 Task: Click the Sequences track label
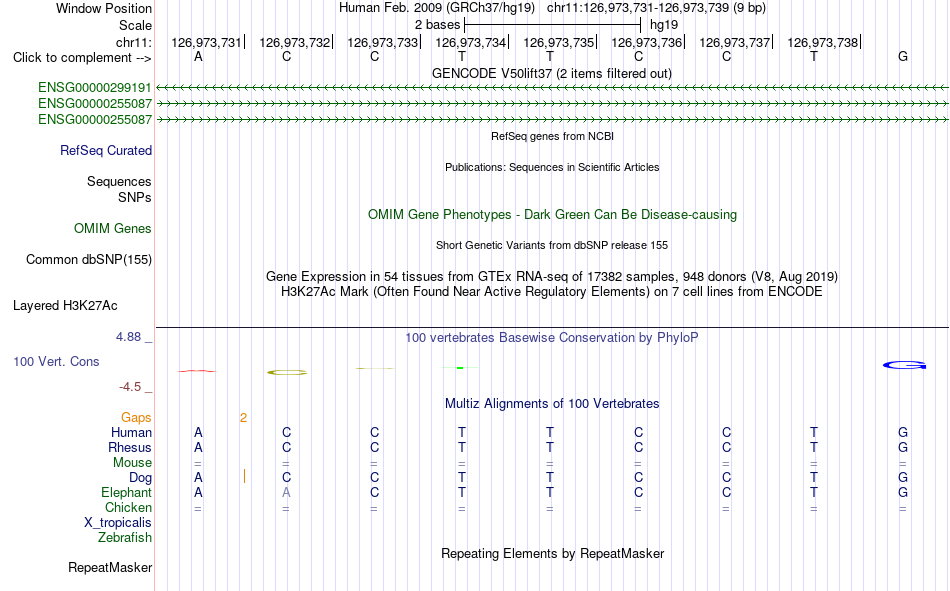[119, 181]
